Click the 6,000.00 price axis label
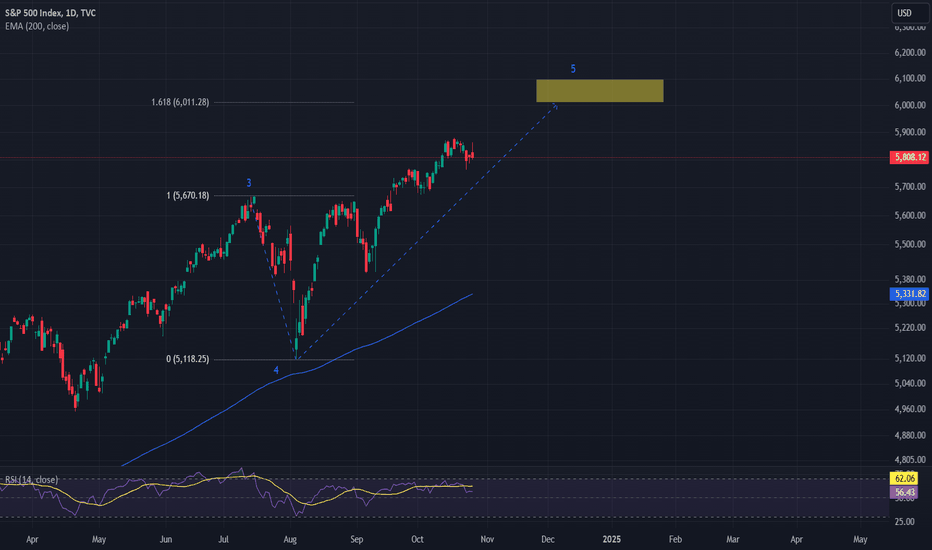932x550 pixels. click(x=910, y=105)
